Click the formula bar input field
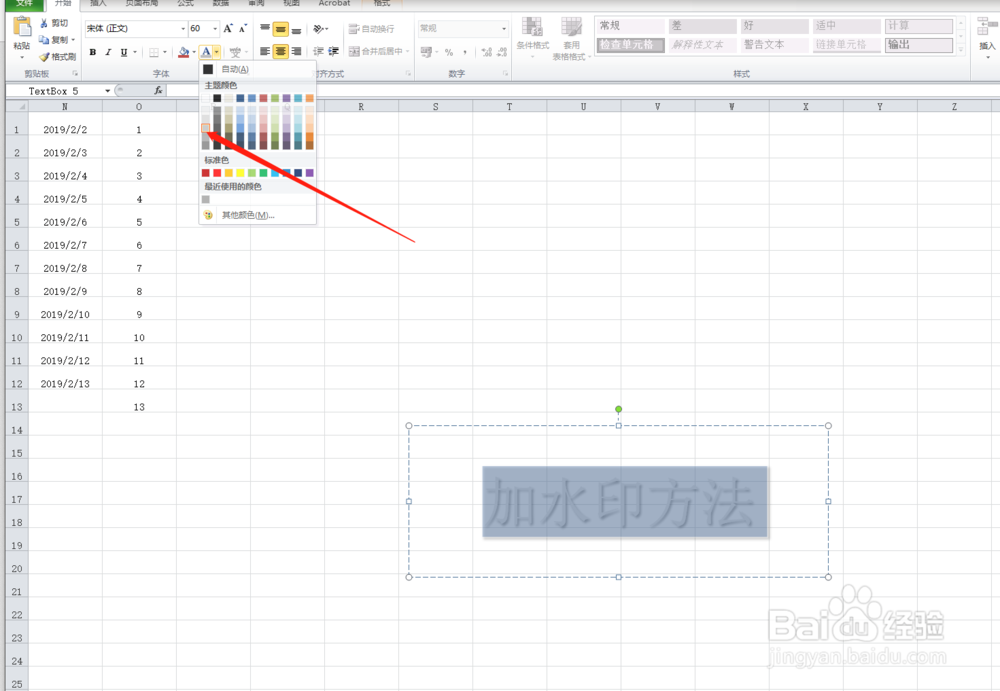Image resolution: width=1000 pixels, height=691 pixels. [582, 91]
